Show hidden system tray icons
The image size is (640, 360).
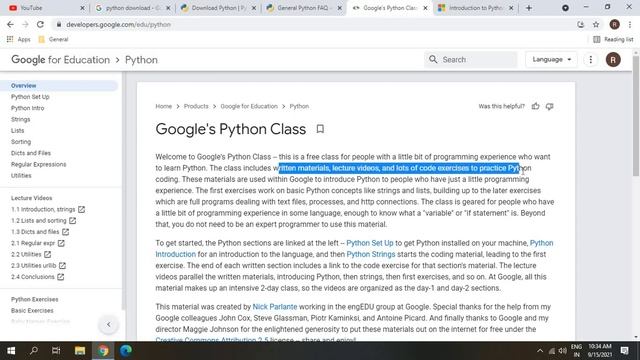(x=540, y=351)
